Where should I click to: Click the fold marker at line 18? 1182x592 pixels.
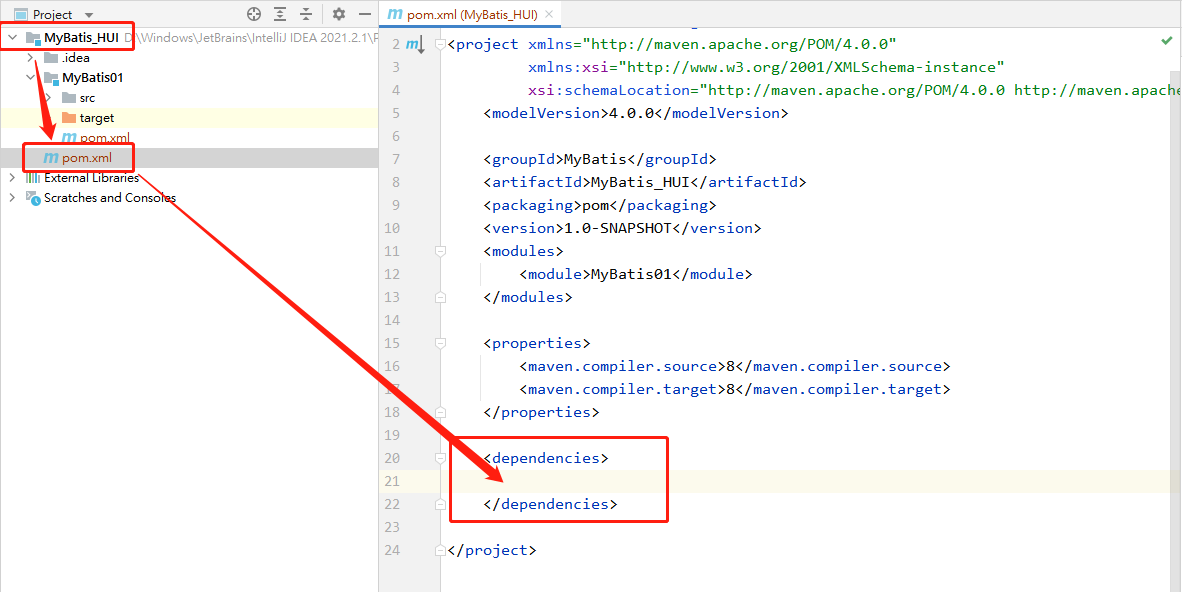tap(441, 412)
